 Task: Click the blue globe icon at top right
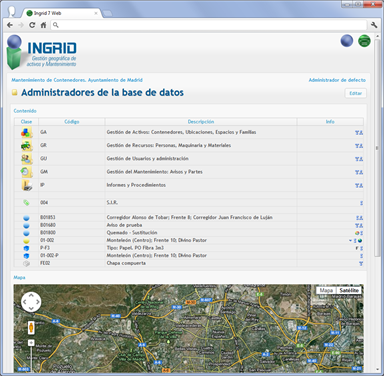pyautogui.click(x=347, y=41)
